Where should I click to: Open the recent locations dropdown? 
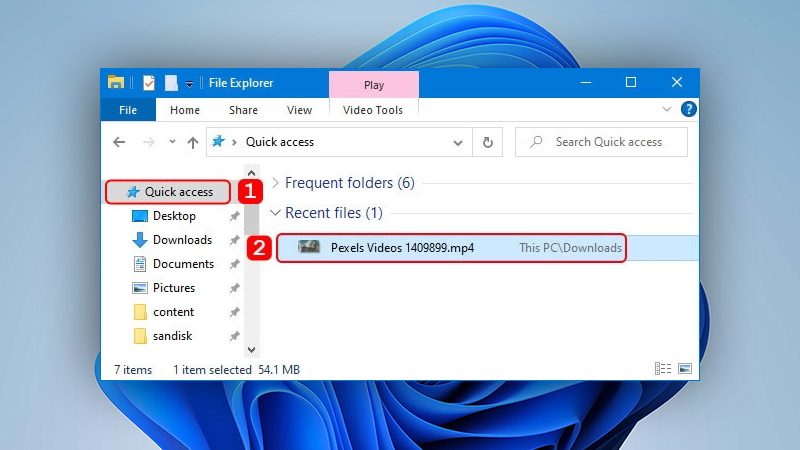[172, 142]
